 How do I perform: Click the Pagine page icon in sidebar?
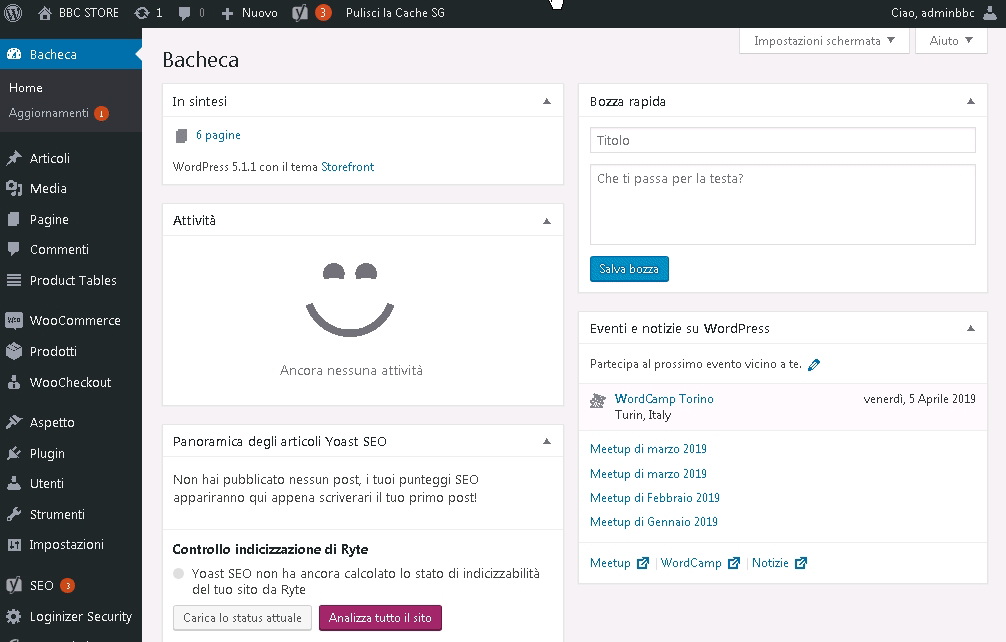click(13, 219)
